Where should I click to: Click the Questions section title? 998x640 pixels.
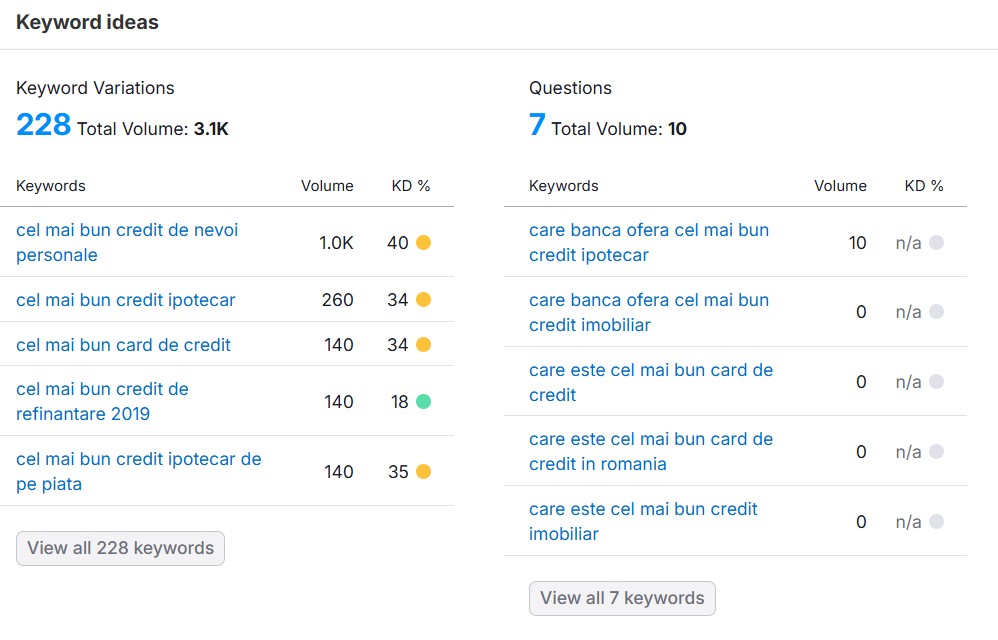tap(570, 88)
